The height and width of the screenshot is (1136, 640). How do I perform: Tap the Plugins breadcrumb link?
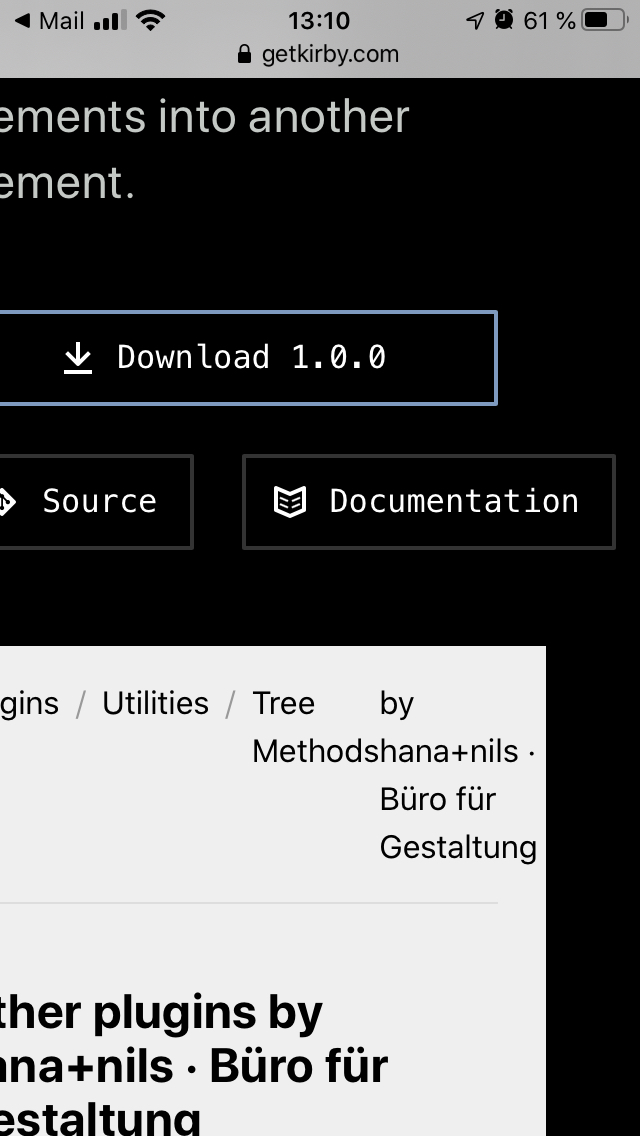click(30, 703)
